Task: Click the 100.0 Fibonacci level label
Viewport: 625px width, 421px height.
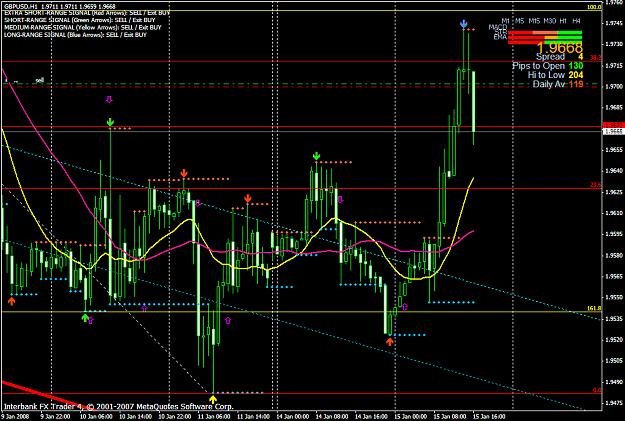Action: point(594,7)
